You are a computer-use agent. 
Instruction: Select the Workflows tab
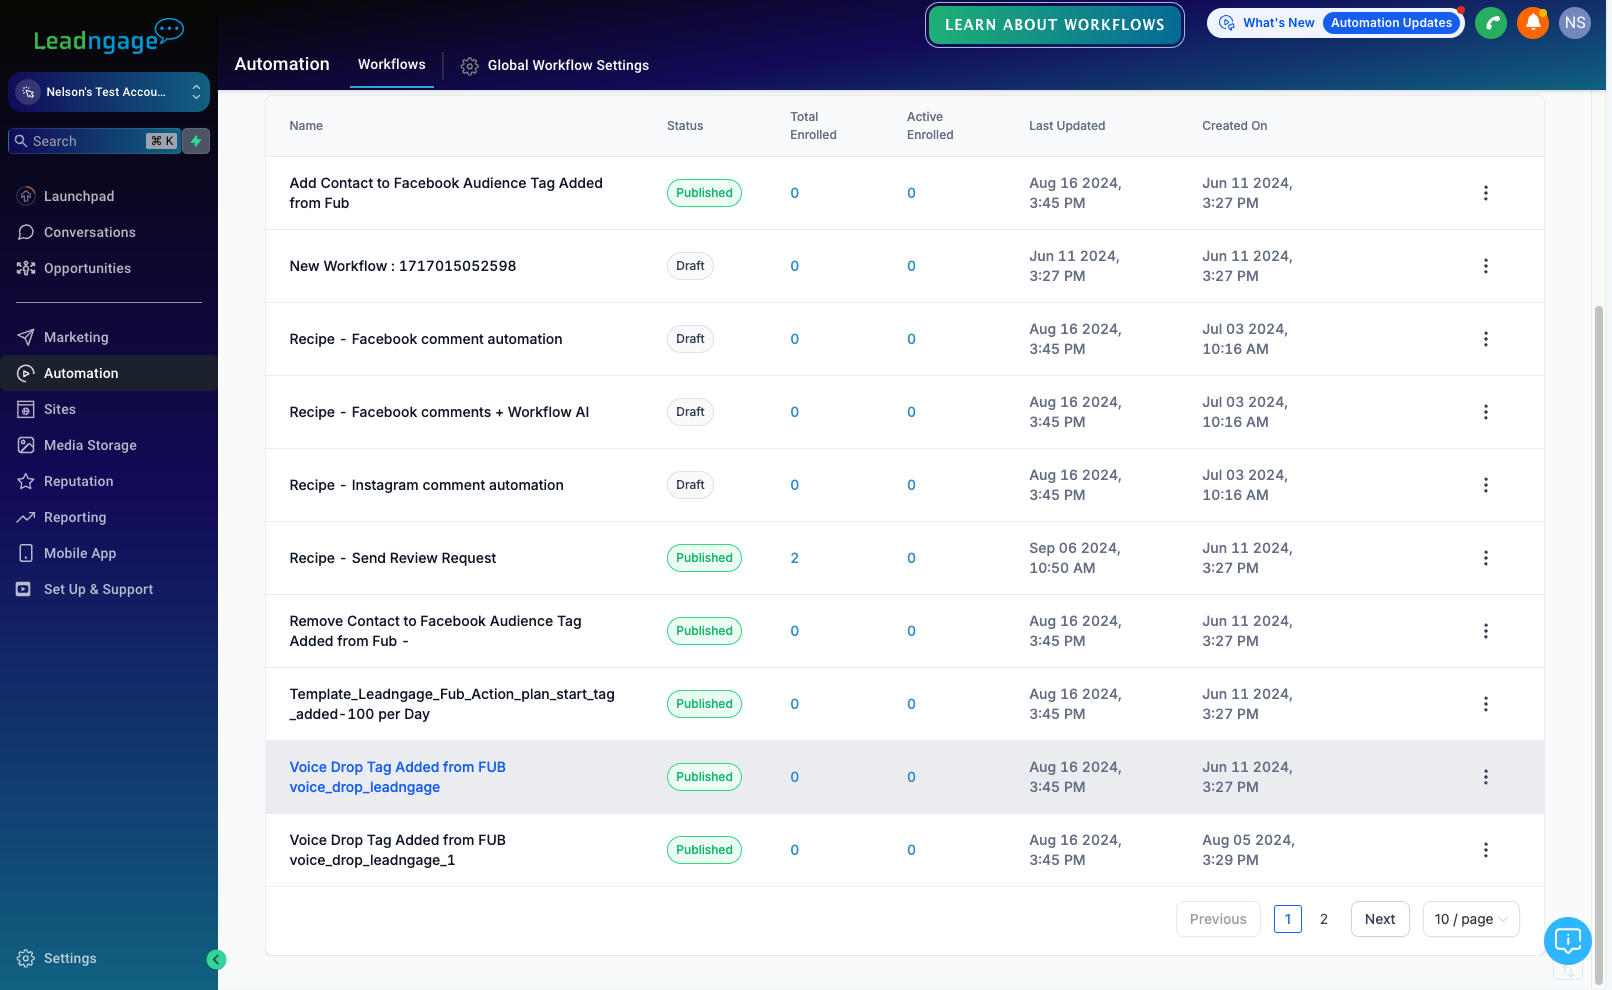(x=392, y=64)
